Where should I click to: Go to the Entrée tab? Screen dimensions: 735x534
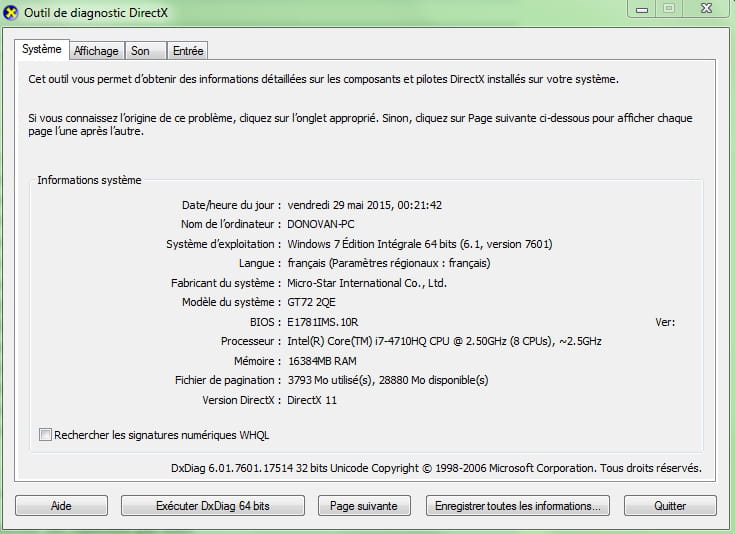188,51
